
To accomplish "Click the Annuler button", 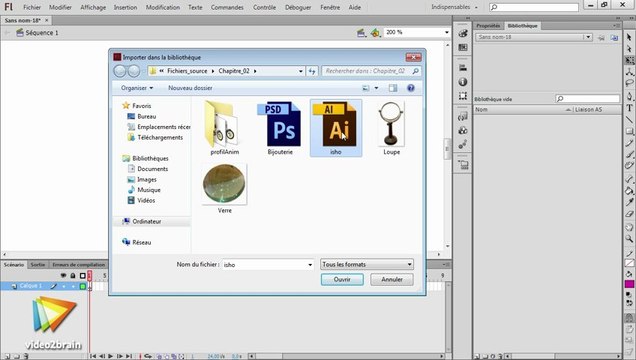I will 392,279.
